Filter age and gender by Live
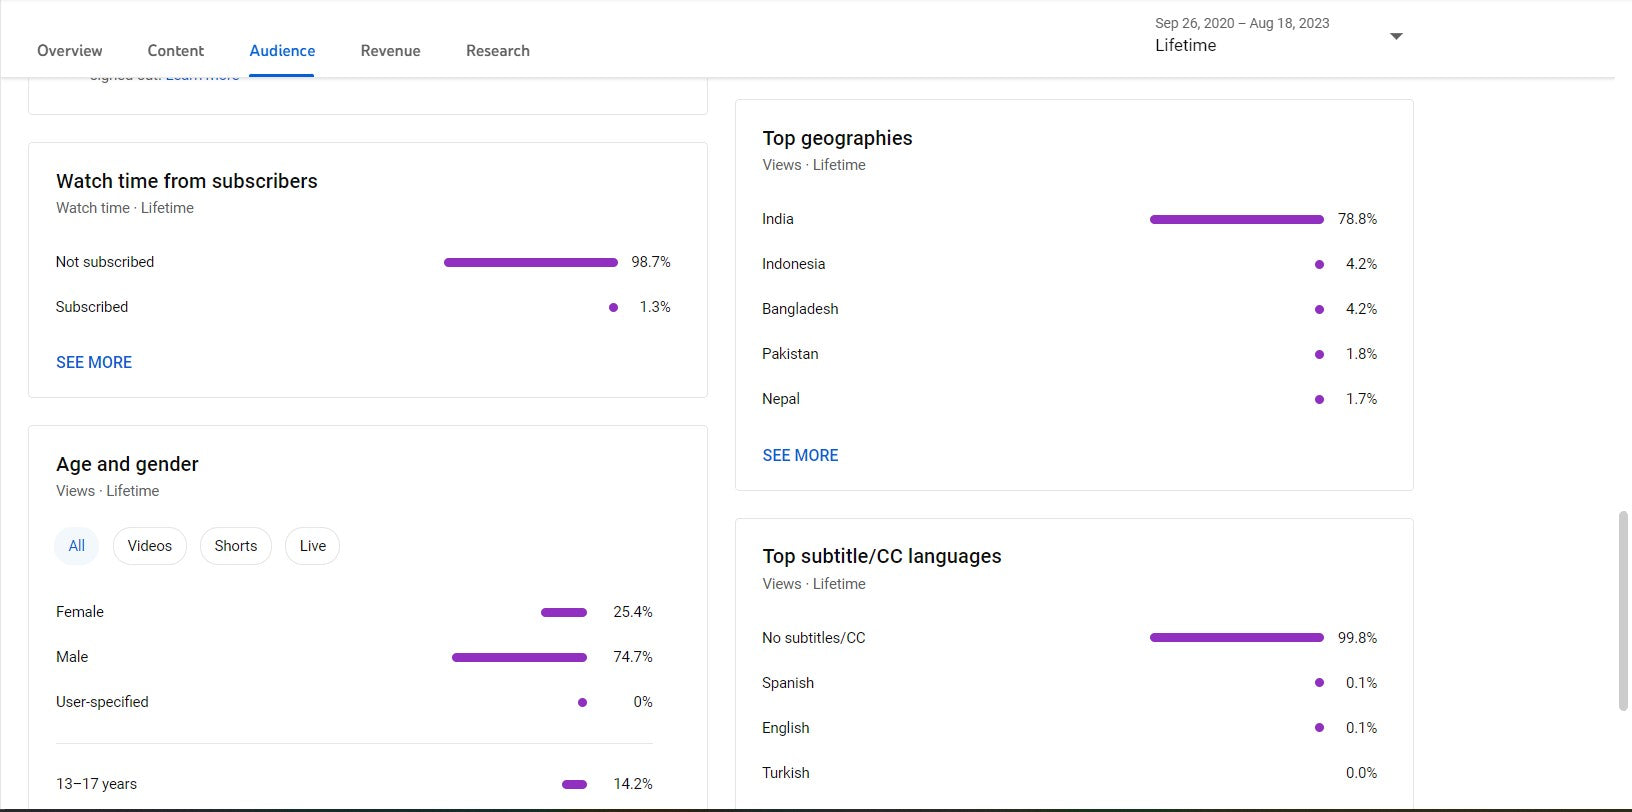1632x812 pixels. 312,546
